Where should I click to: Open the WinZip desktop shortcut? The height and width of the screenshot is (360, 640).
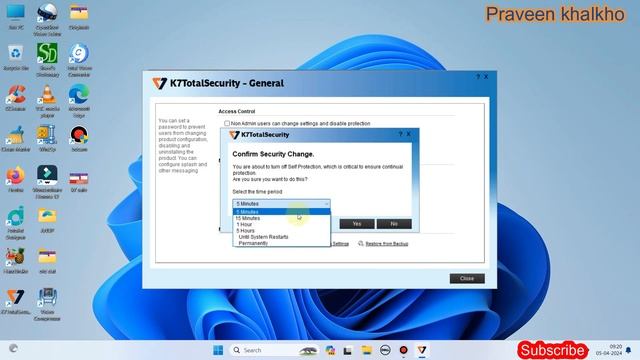coord(47,139)
